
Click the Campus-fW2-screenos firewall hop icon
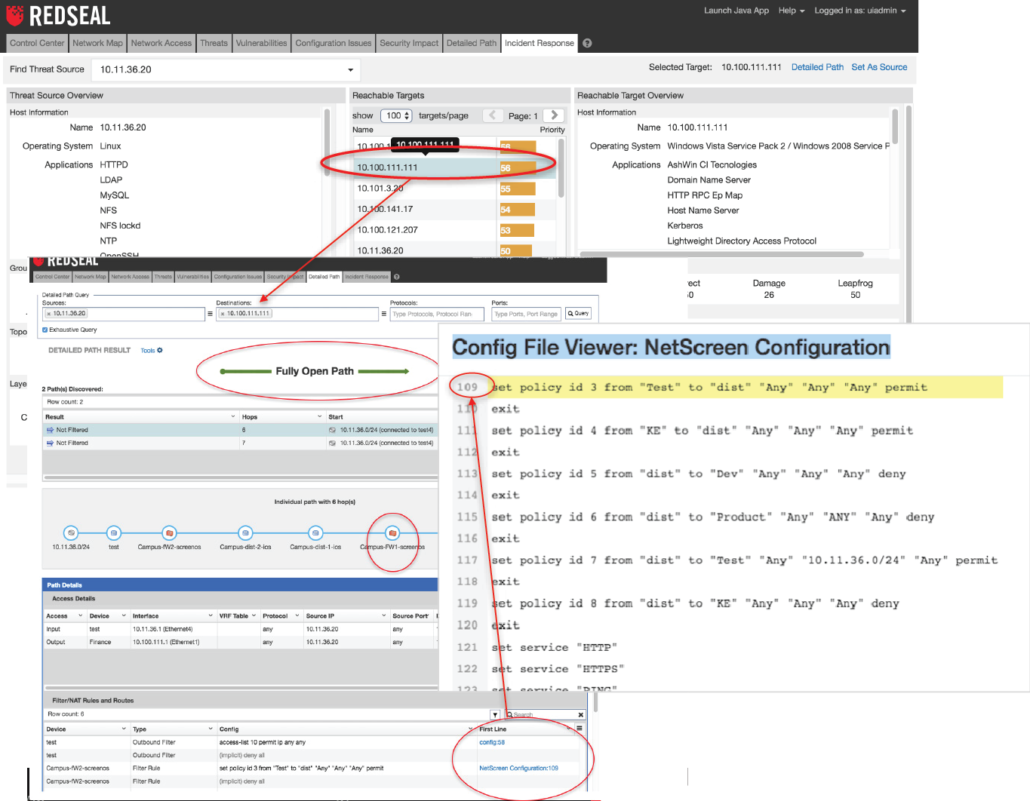tap(169, 533)
